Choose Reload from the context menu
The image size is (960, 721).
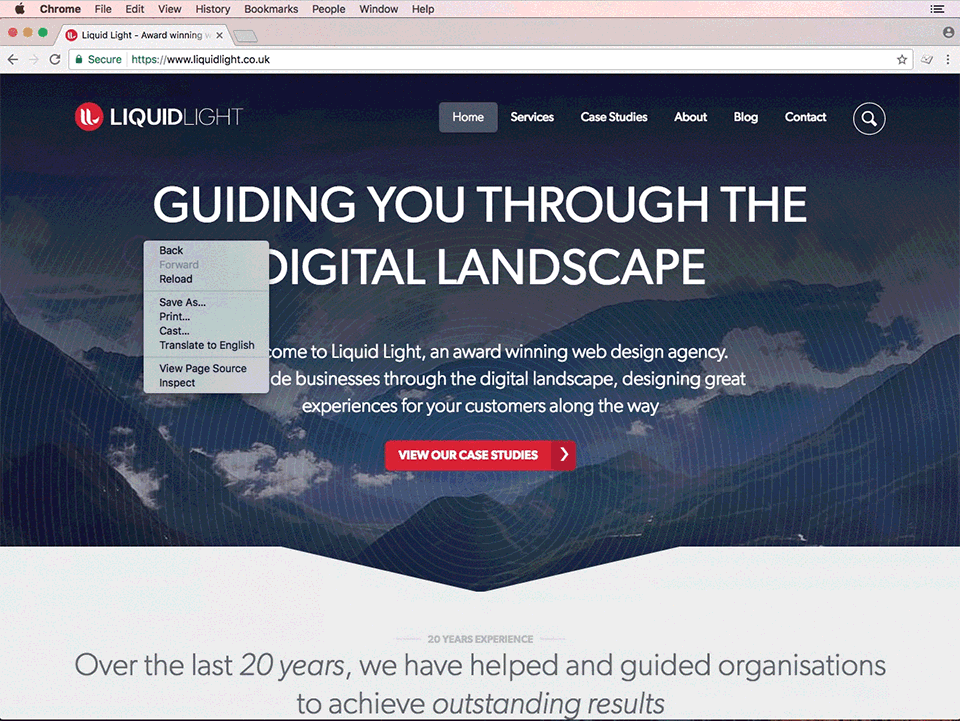pos(206,279)
